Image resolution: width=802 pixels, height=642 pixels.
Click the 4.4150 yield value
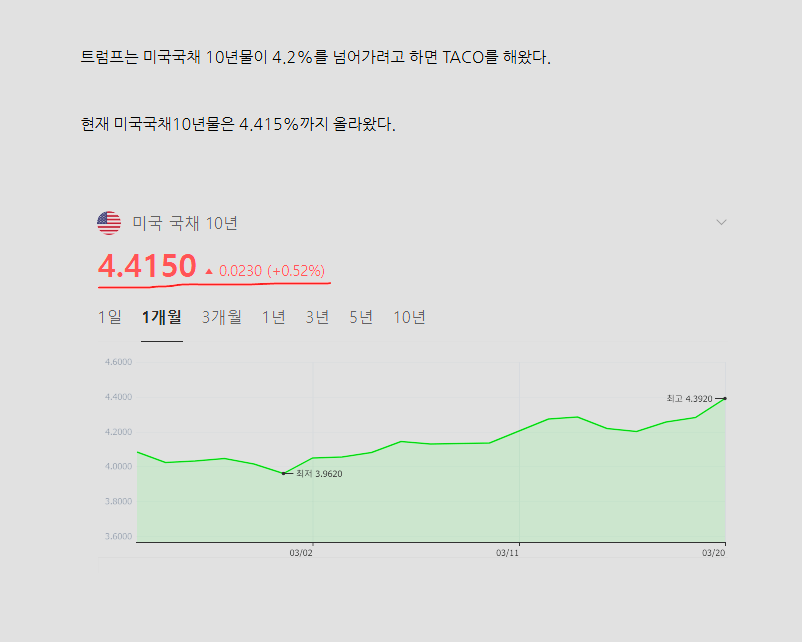pyautogui.click(x=147, y=266)
